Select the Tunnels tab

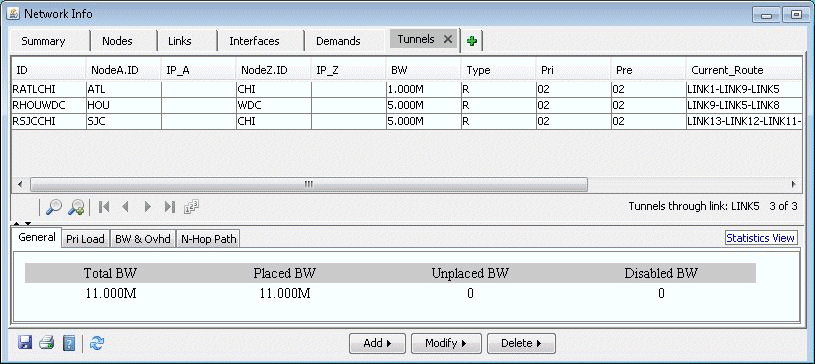pyautogui.click(x=416, y=39)
